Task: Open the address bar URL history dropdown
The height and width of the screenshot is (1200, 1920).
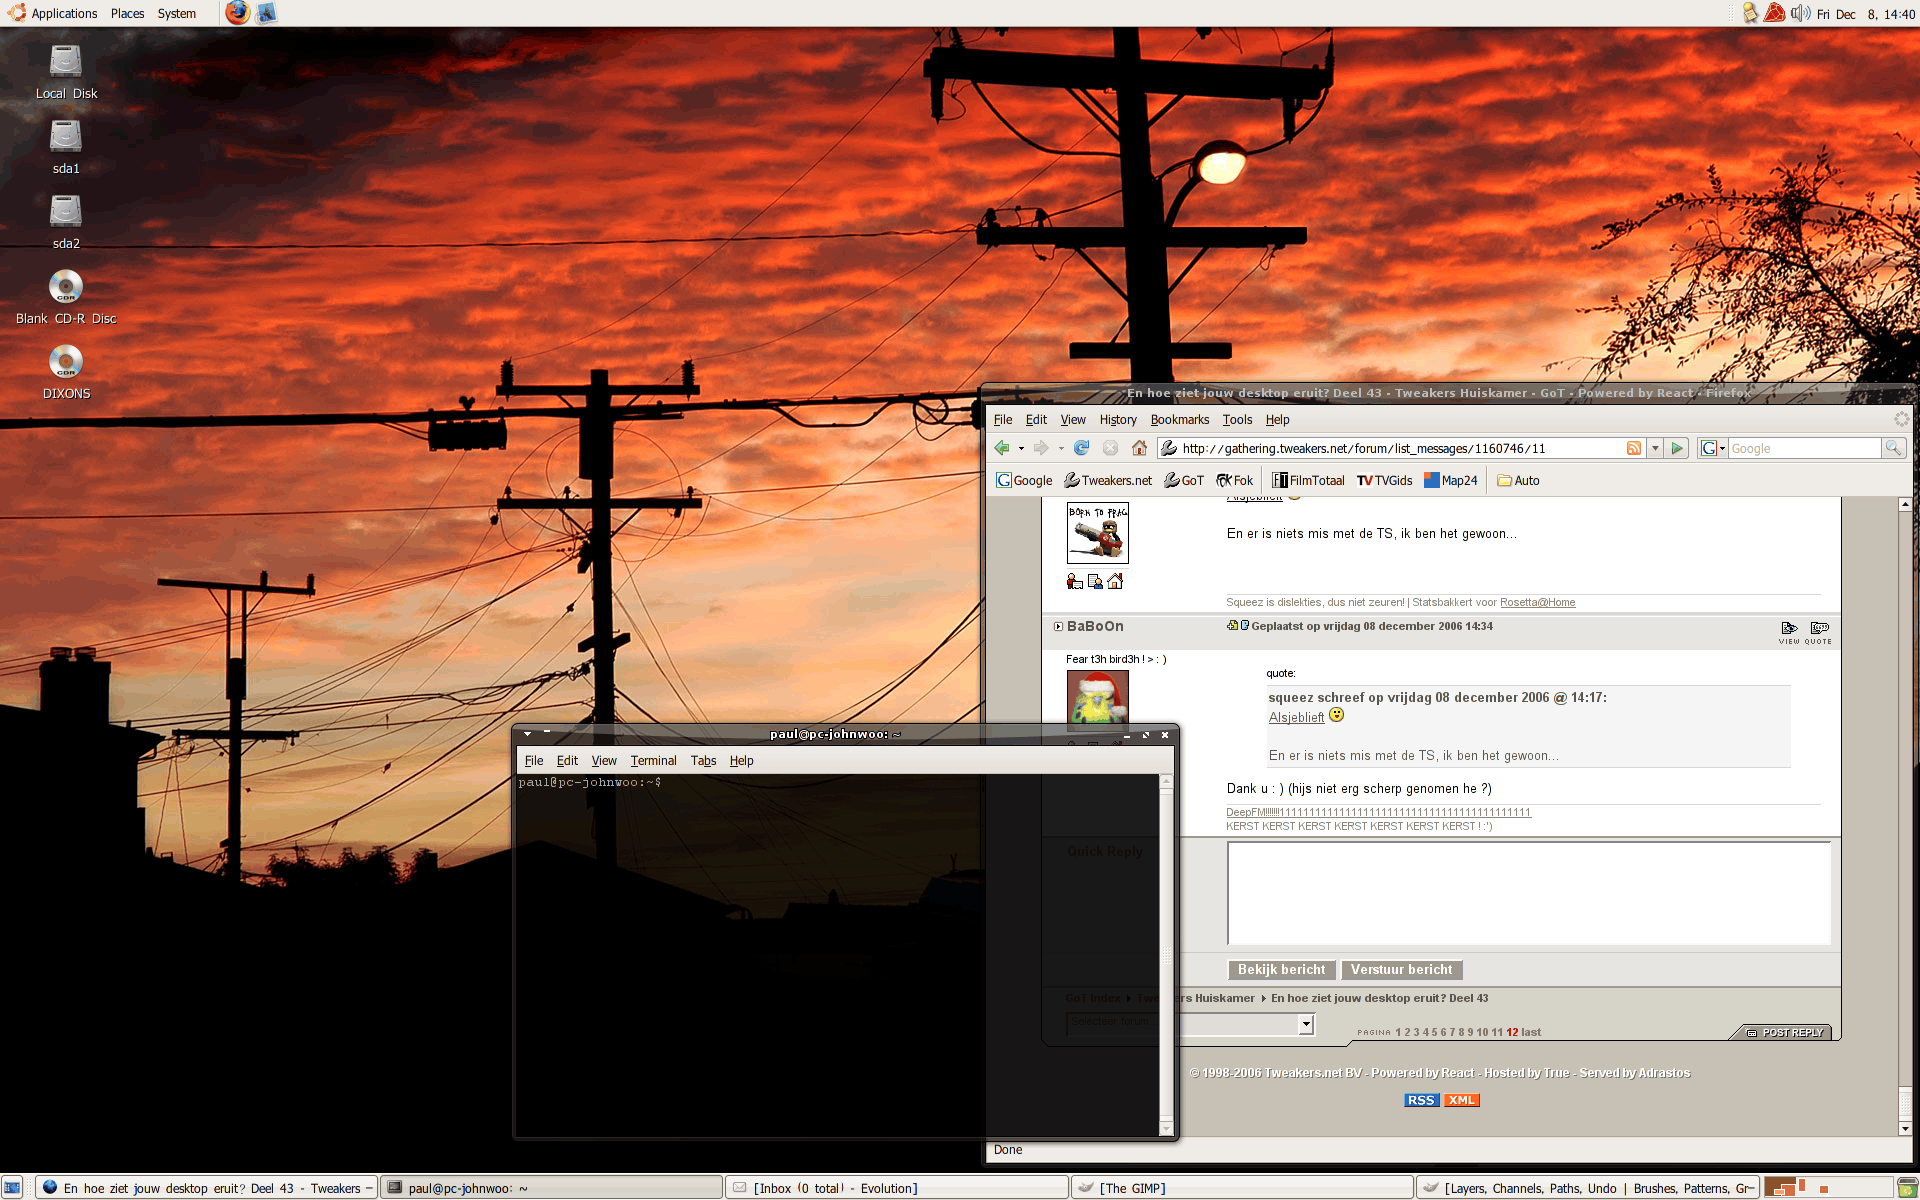Action: [1655, 448]
